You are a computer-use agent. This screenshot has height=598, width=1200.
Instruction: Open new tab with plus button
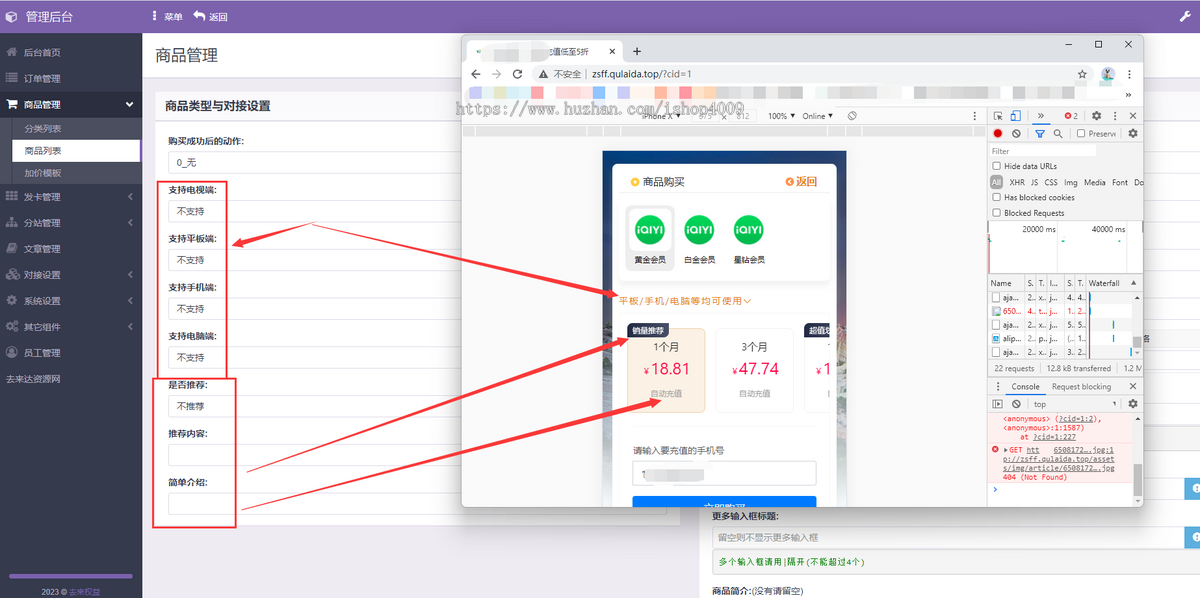[x=637, y=51]
